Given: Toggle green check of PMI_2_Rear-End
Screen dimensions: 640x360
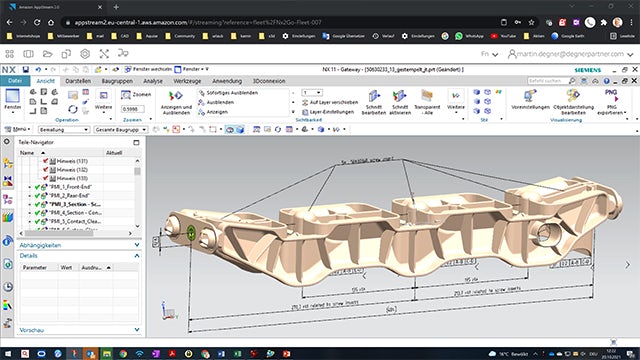Looking at the screenshot, I should pyautogui.click(x=37, y=196).
